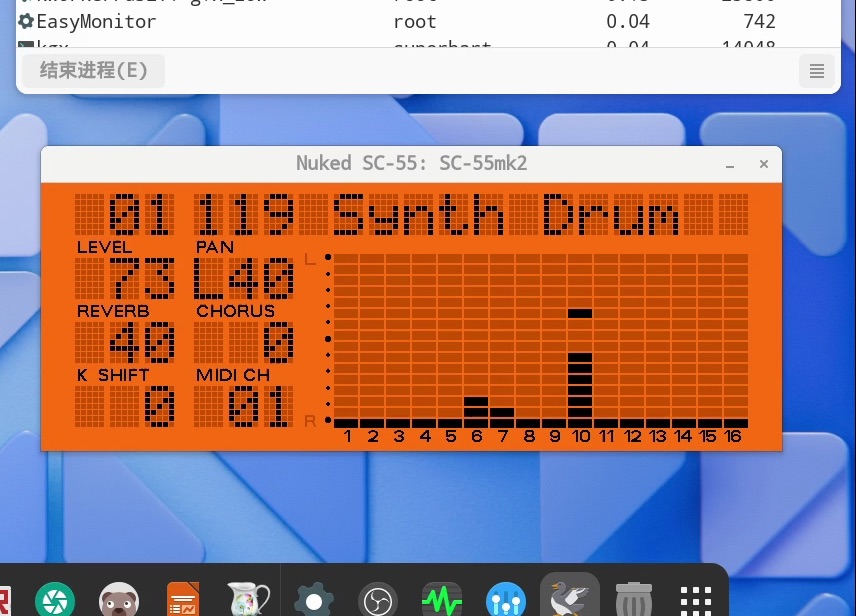
Task: Click the green camera shutter dock icon
Action: (x=55, y=600)
